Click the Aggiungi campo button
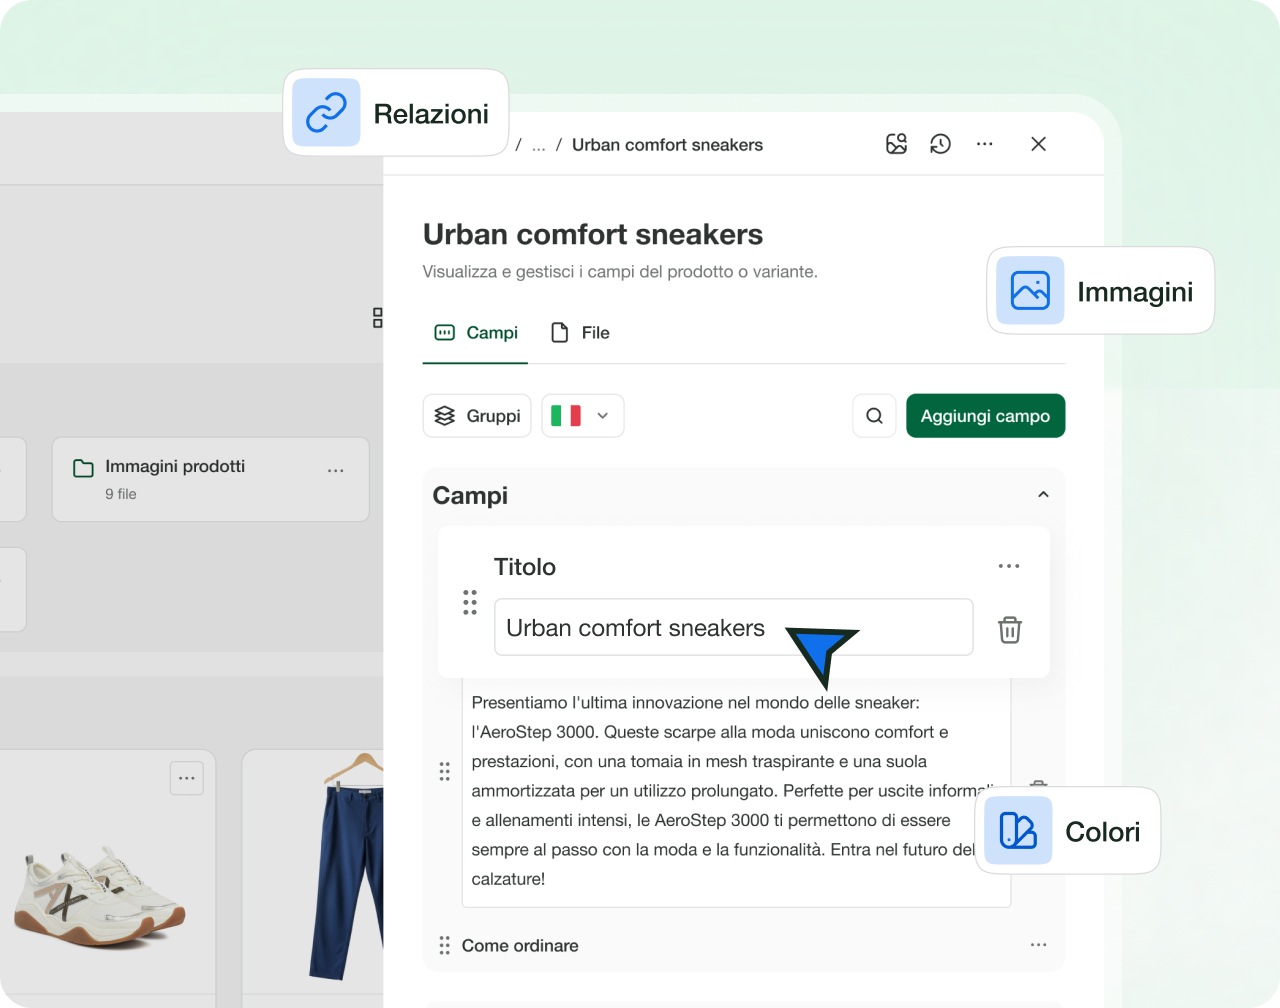Image resolution: width=1280 pixels, height=1008 pixels. [985, 415]
